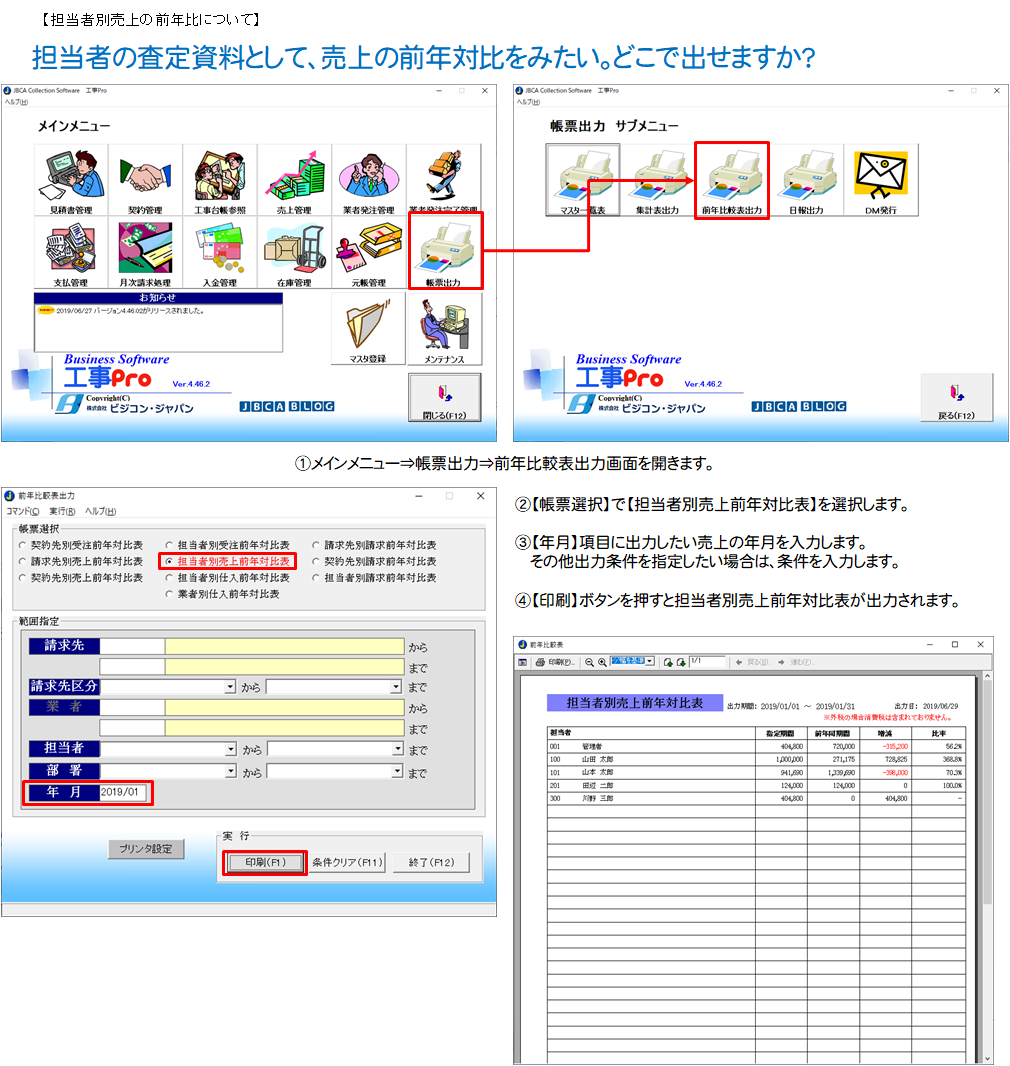Click the 前年比較表出力 icon in submenu
Image resolution: width=1010 pixels, height=1066 pixels.
click(x=732, y=180)
